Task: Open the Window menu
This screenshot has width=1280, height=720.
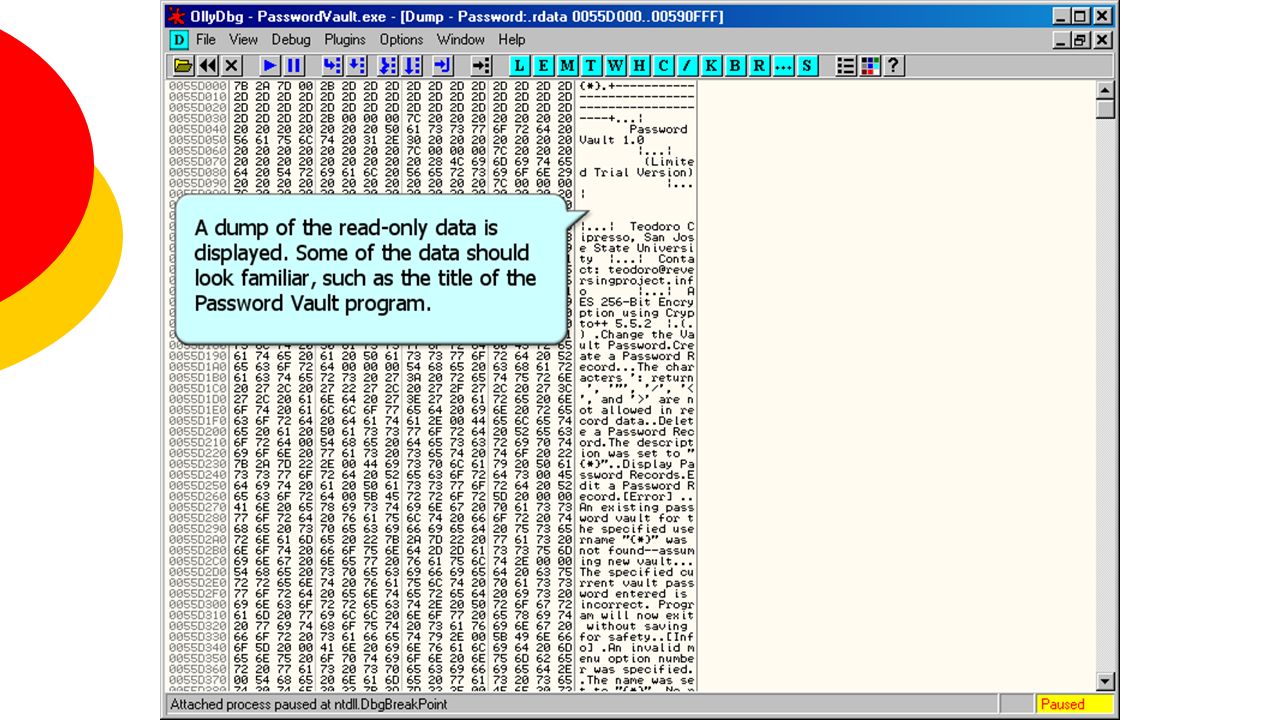Action: [x=461, y=40]
